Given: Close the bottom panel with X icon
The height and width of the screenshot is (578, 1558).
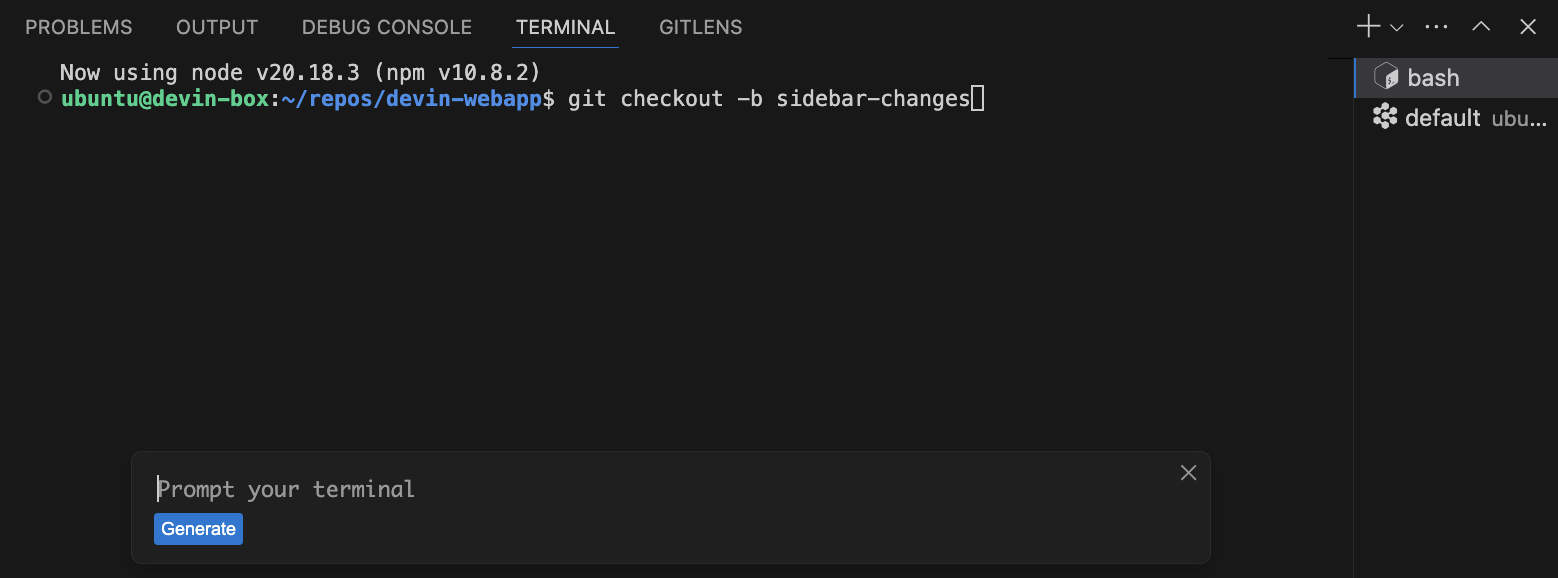Looking at the screenshot, I should point(1528,27).
